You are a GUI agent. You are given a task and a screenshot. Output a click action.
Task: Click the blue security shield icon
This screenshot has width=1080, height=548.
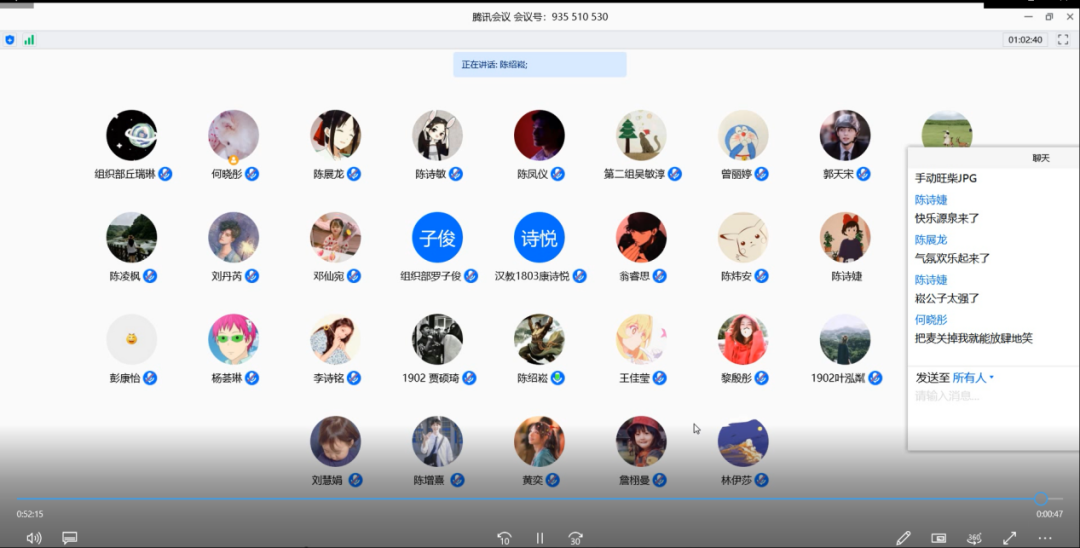[10, 40]
